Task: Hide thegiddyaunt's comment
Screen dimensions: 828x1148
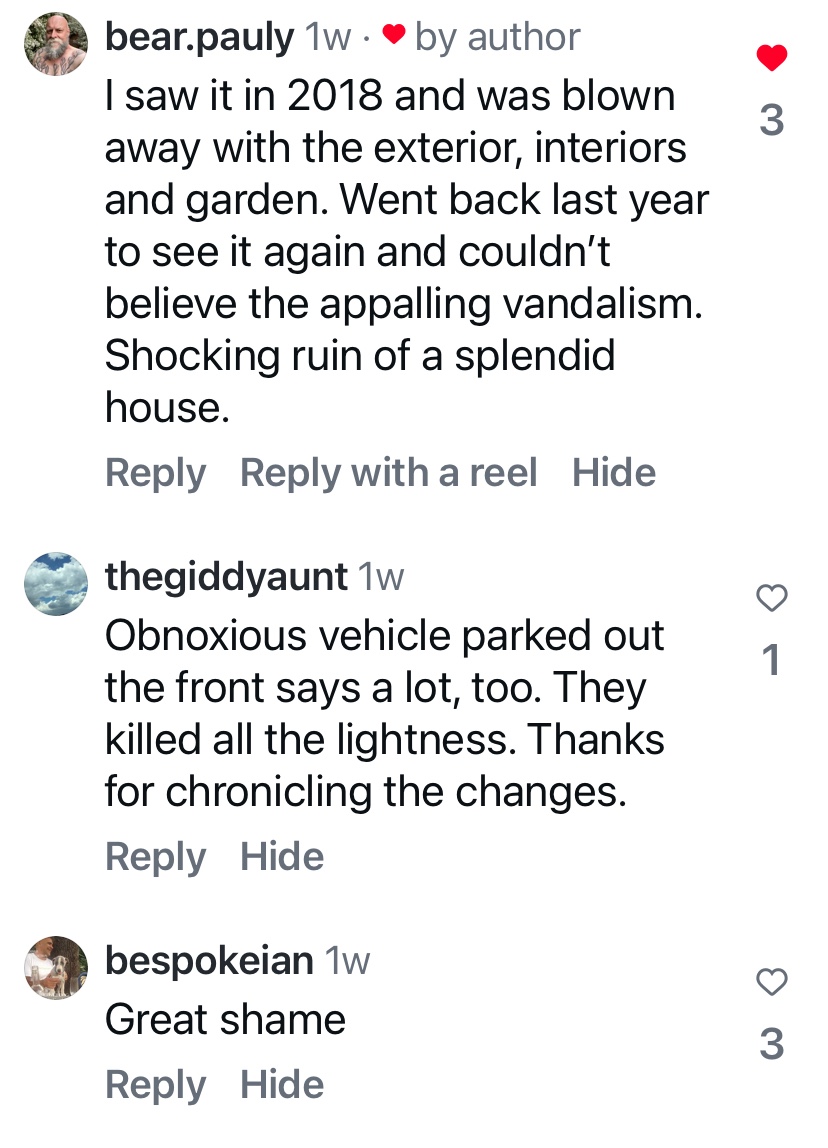Action: click(282, 857)
